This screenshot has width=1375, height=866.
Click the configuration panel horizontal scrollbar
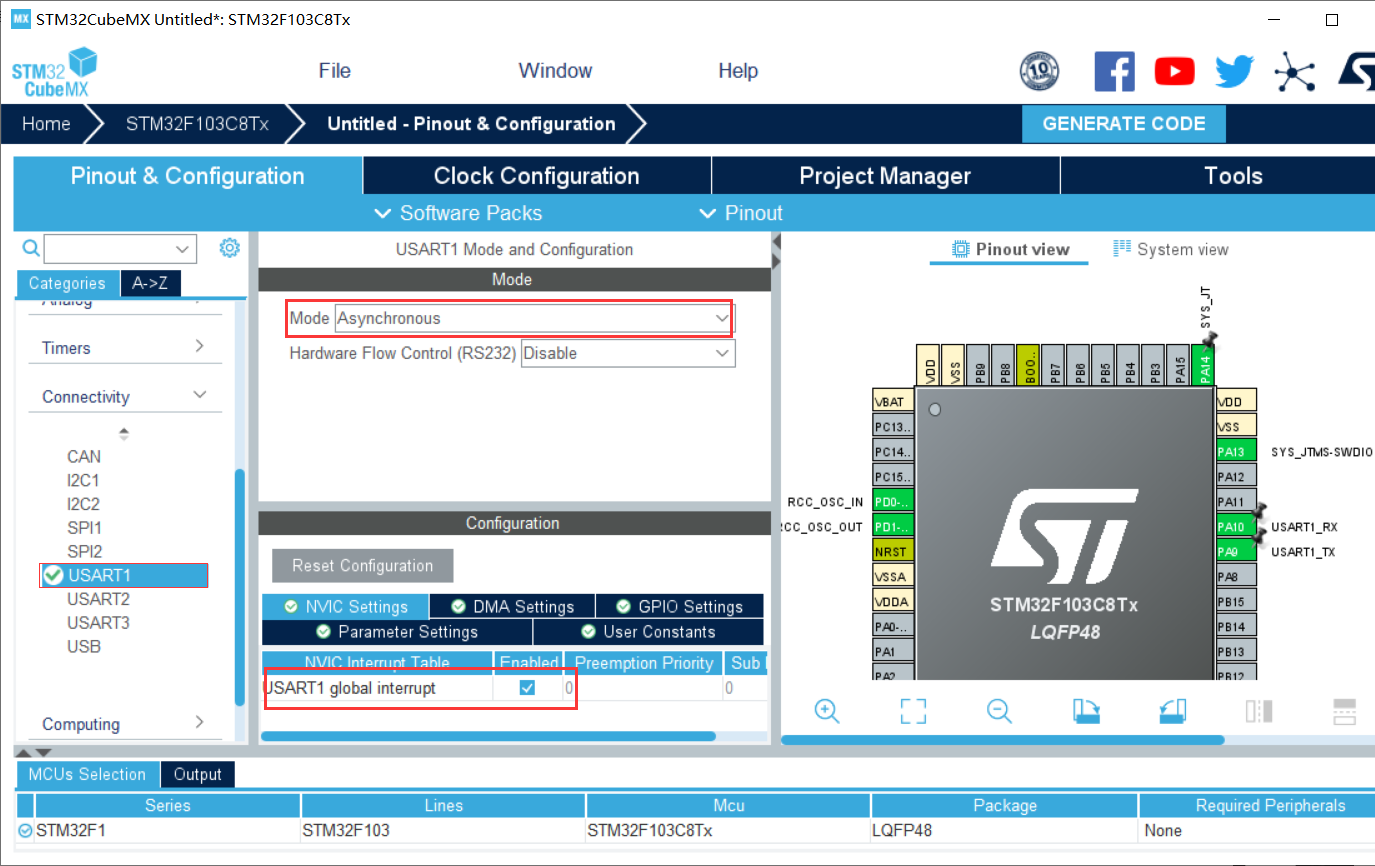[x=488, y=736]
